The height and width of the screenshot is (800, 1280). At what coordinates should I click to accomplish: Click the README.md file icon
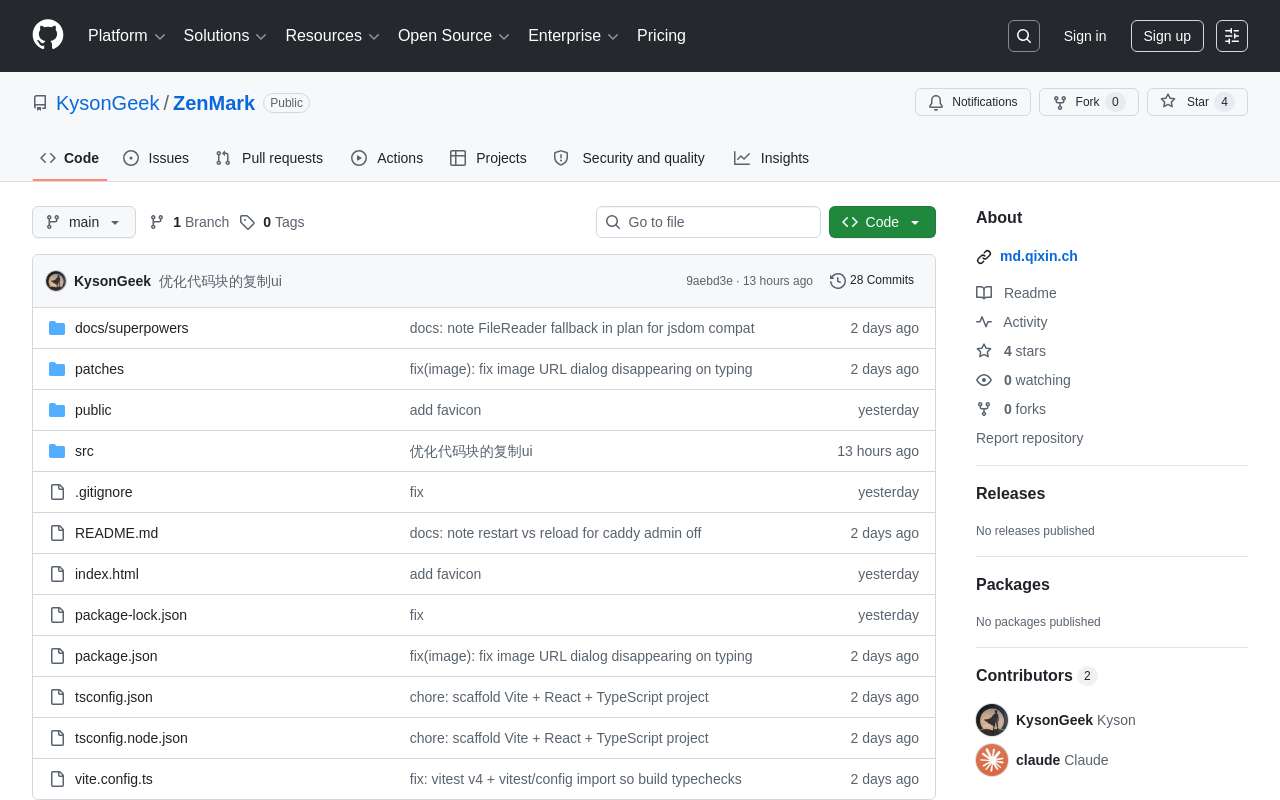tap(57, 533)
